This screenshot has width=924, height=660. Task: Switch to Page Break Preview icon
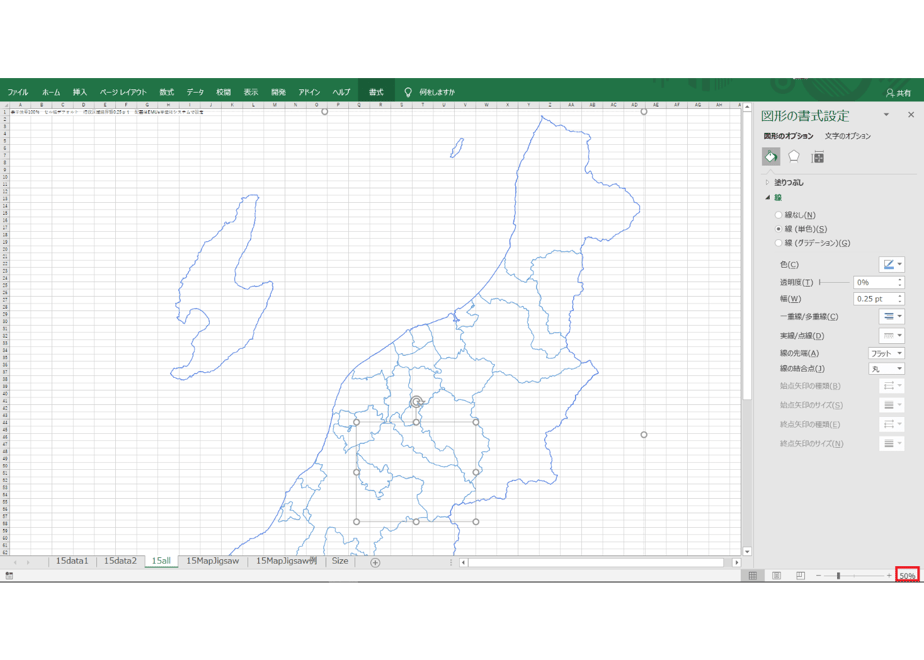click(800, 576)
